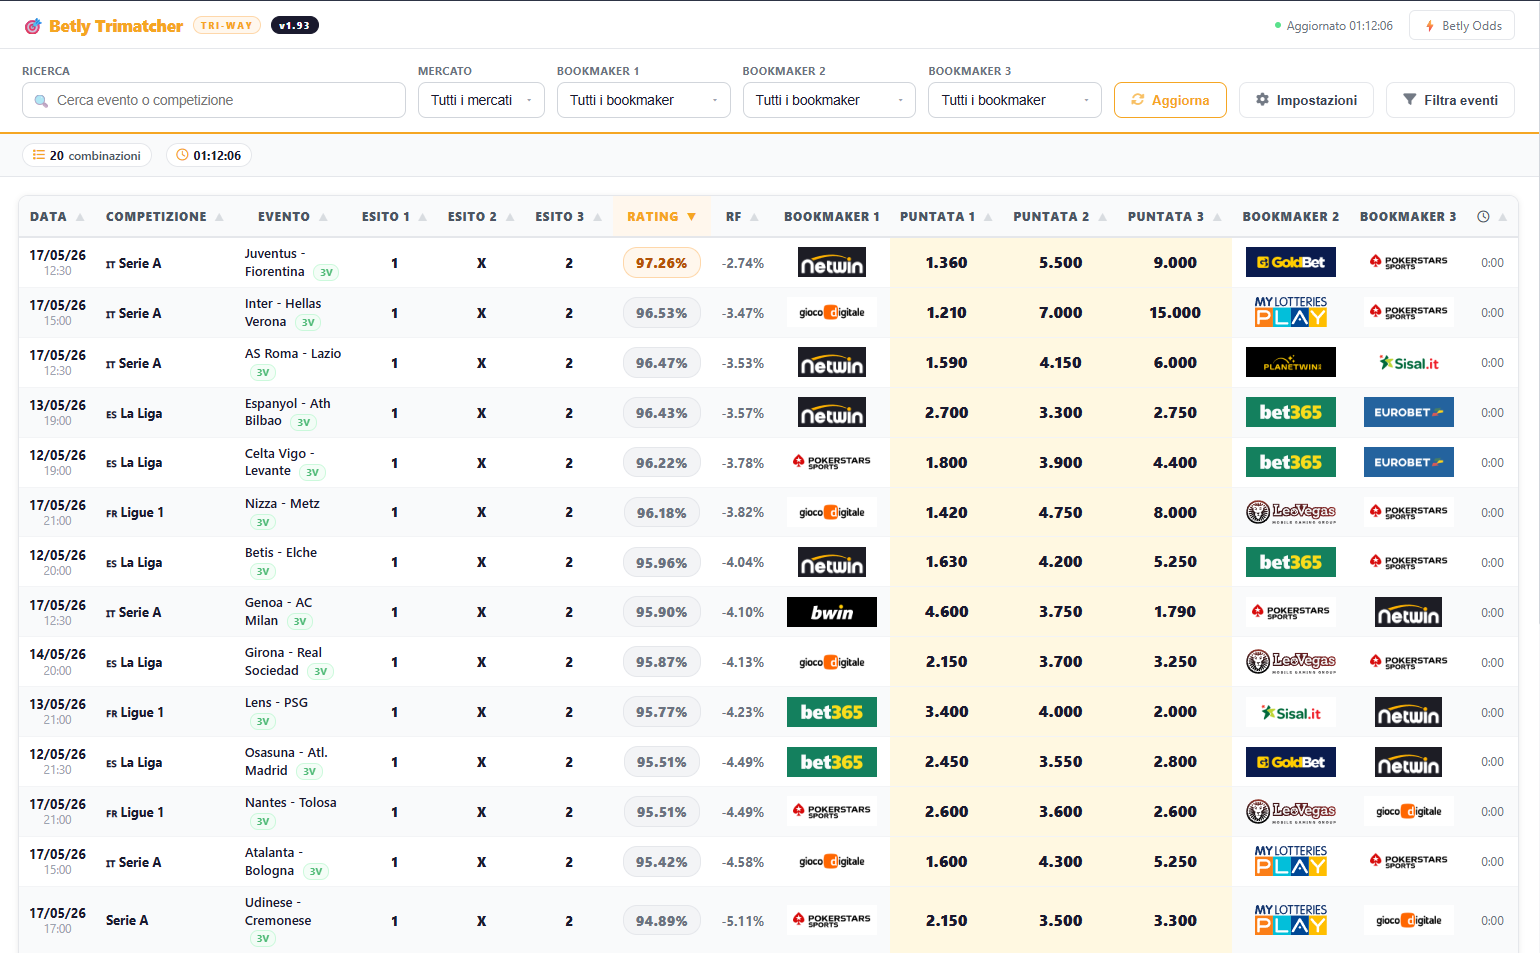Viewport: 1540px width, 953px height.
Task: Sort by PUNTATA 1 column header
Action: [x=946, y=216]
